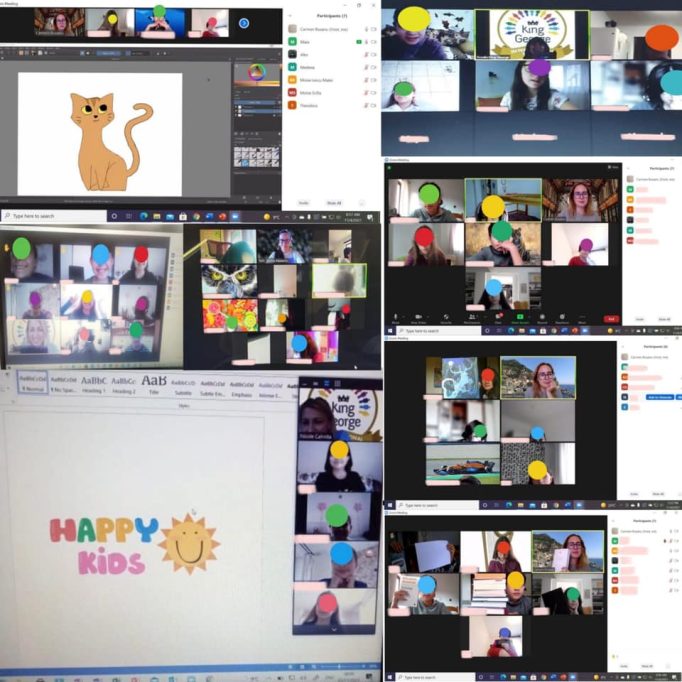Image resolution: width=682 pixels, height=682 pixels.
Task: Open Mail on taskbar below cat drawing
Action: (170, 216)
